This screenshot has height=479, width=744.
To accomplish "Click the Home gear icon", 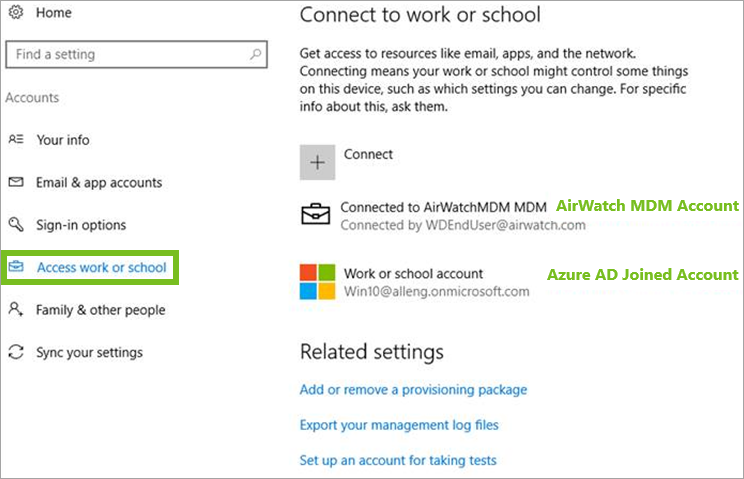I will tap(16, 12).
